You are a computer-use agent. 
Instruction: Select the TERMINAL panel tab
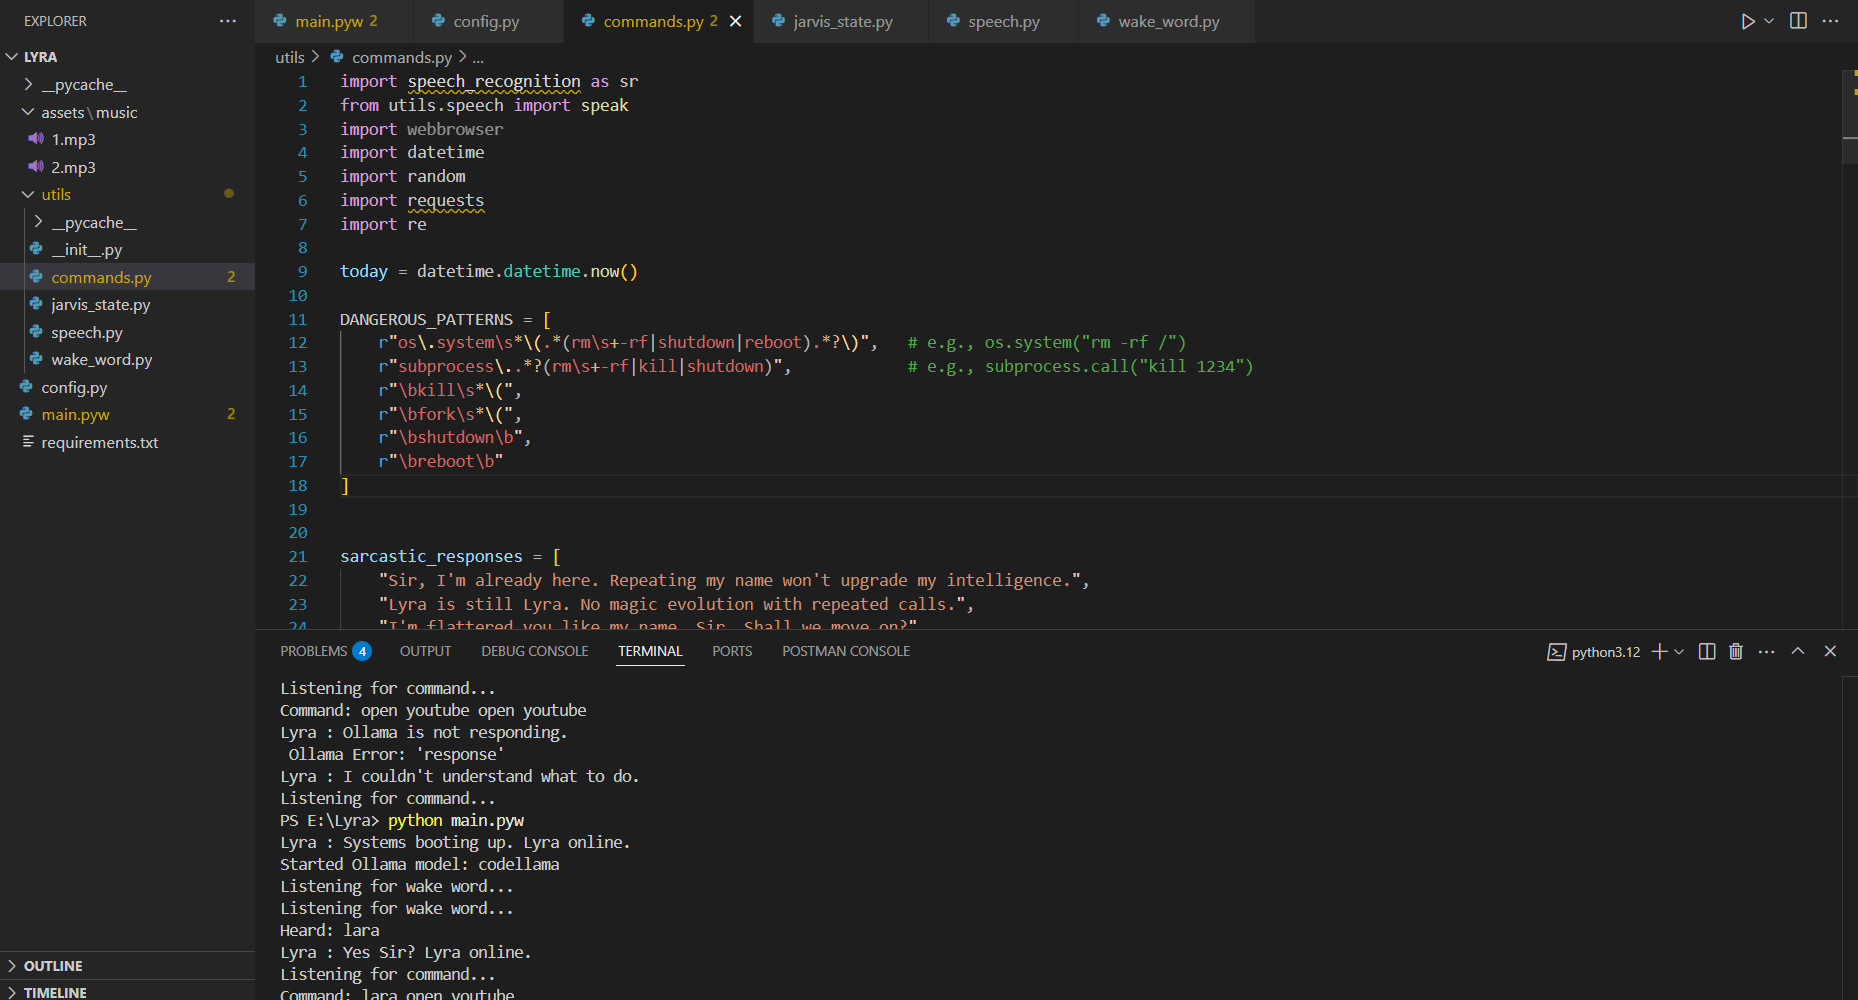coord(650,651)
